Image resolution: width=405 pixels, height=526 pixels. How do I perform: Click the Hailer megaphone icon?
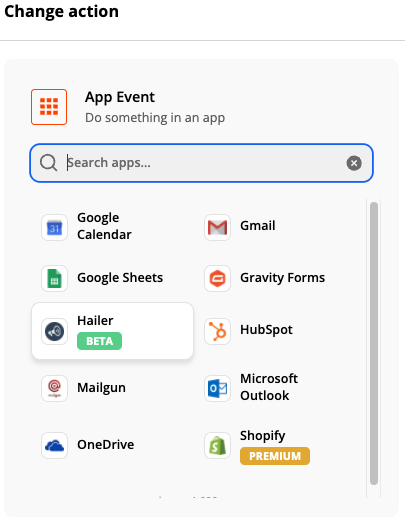point(54,331)
